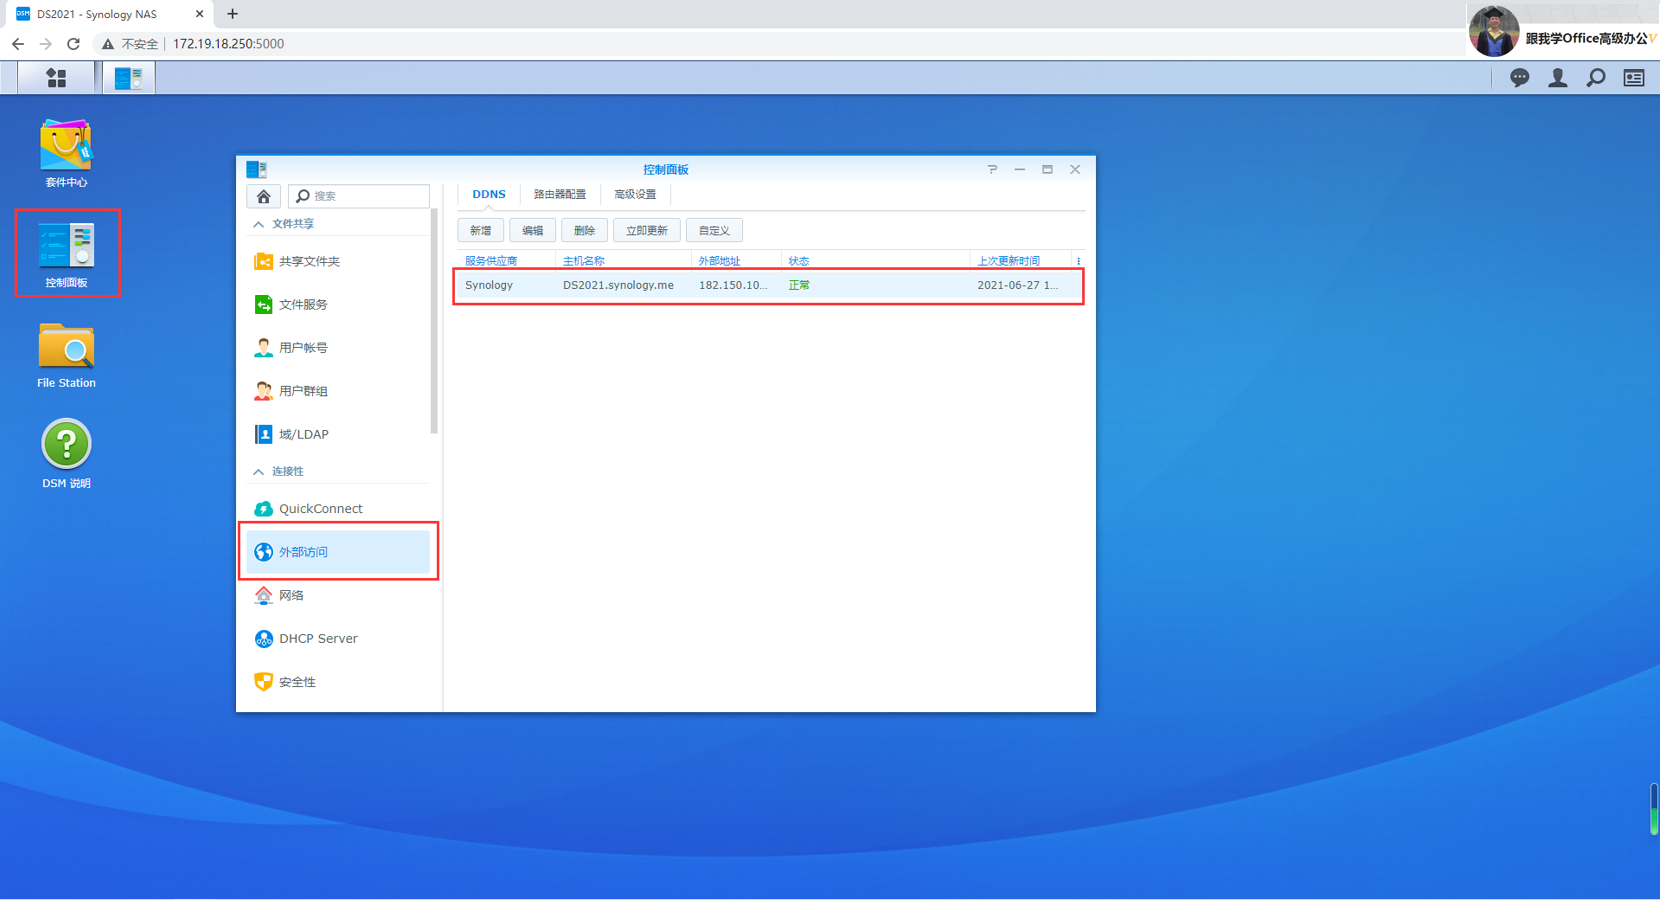
Task: Click the 立即更新 button
Action: tap(646, 230)
